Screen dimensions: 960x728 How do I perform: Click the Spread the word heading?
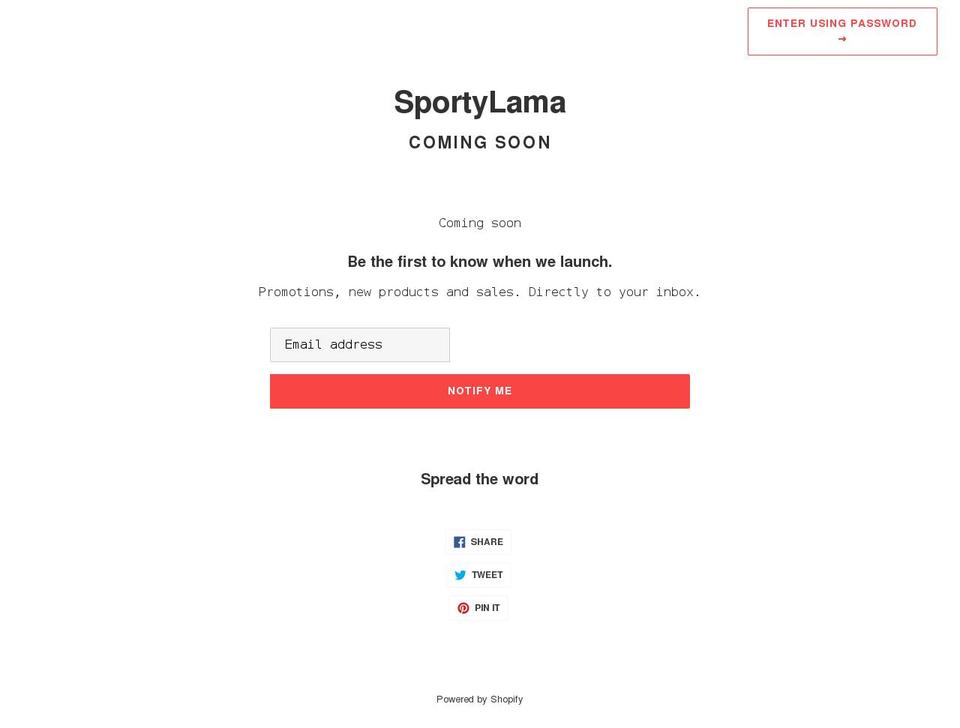pos(479,479)
